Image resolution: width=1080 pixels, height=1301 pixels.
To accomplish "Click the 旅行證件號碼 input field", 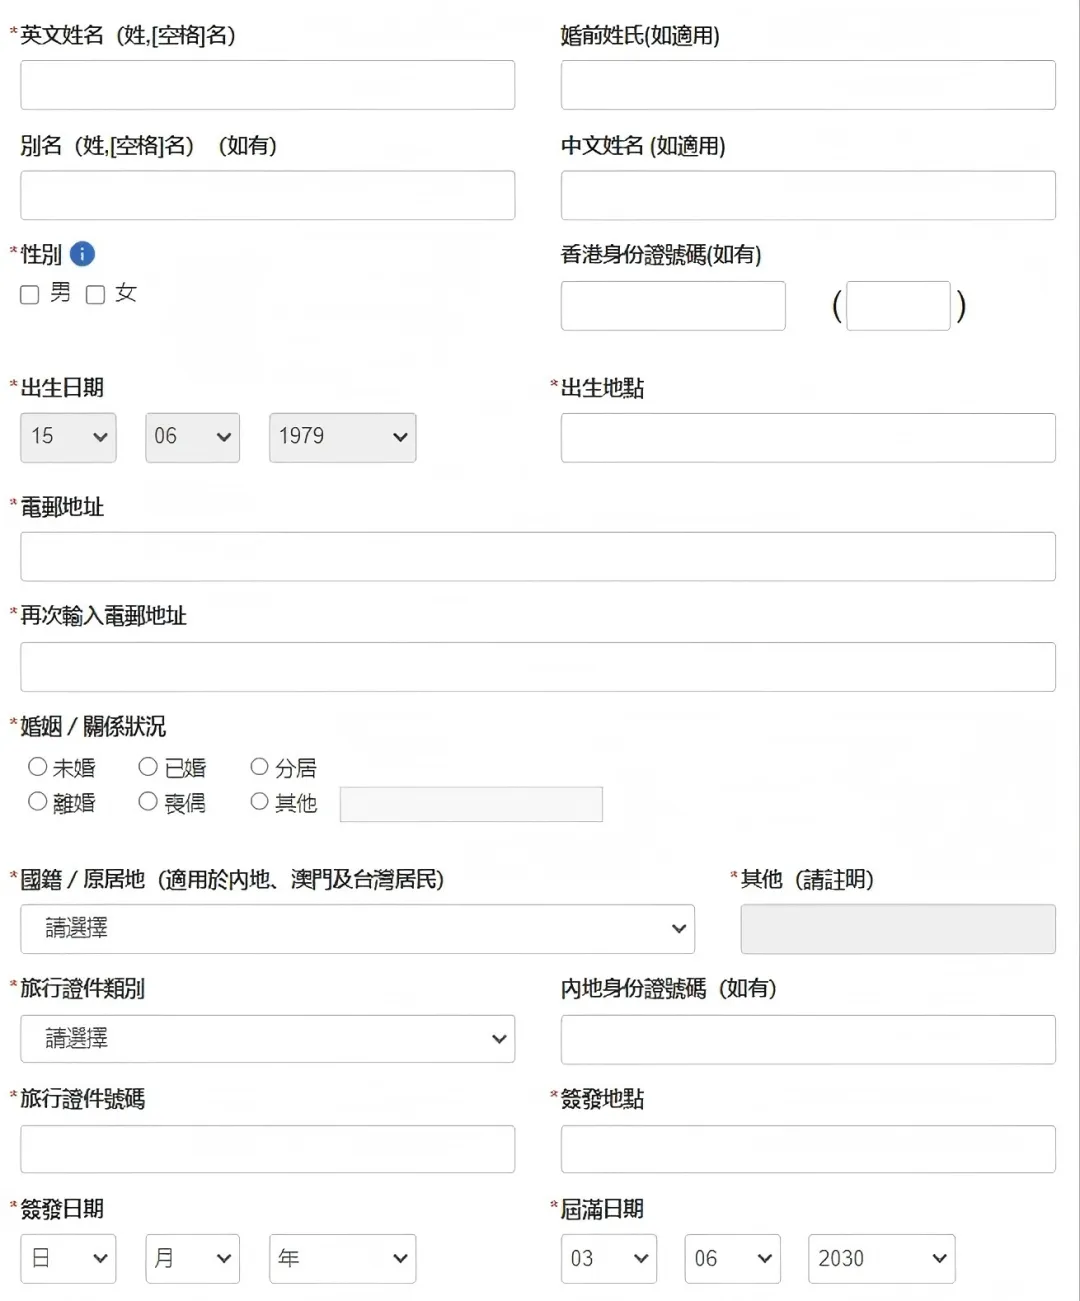I will 267,1149.
